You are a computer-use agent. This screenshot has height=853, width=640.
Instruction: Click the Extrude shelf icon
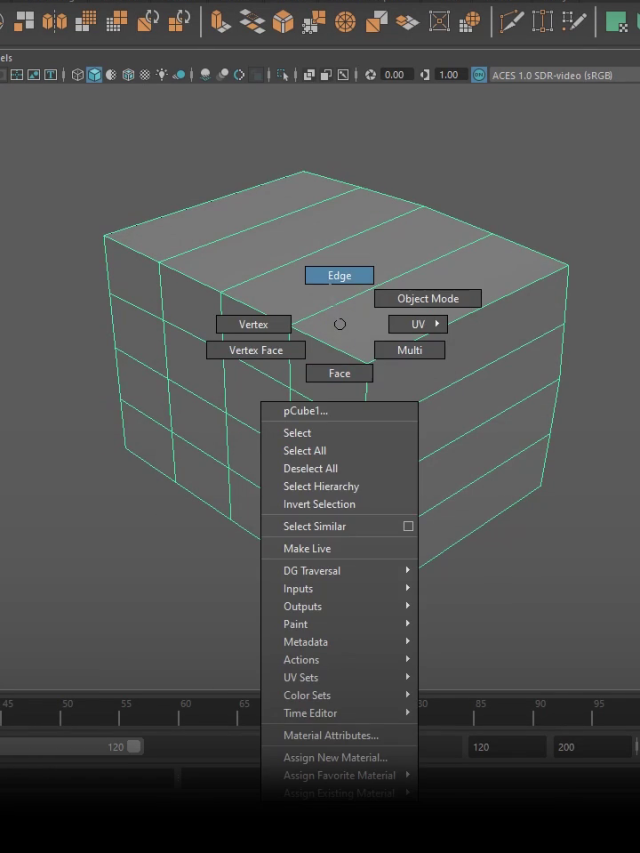[221, 20]
